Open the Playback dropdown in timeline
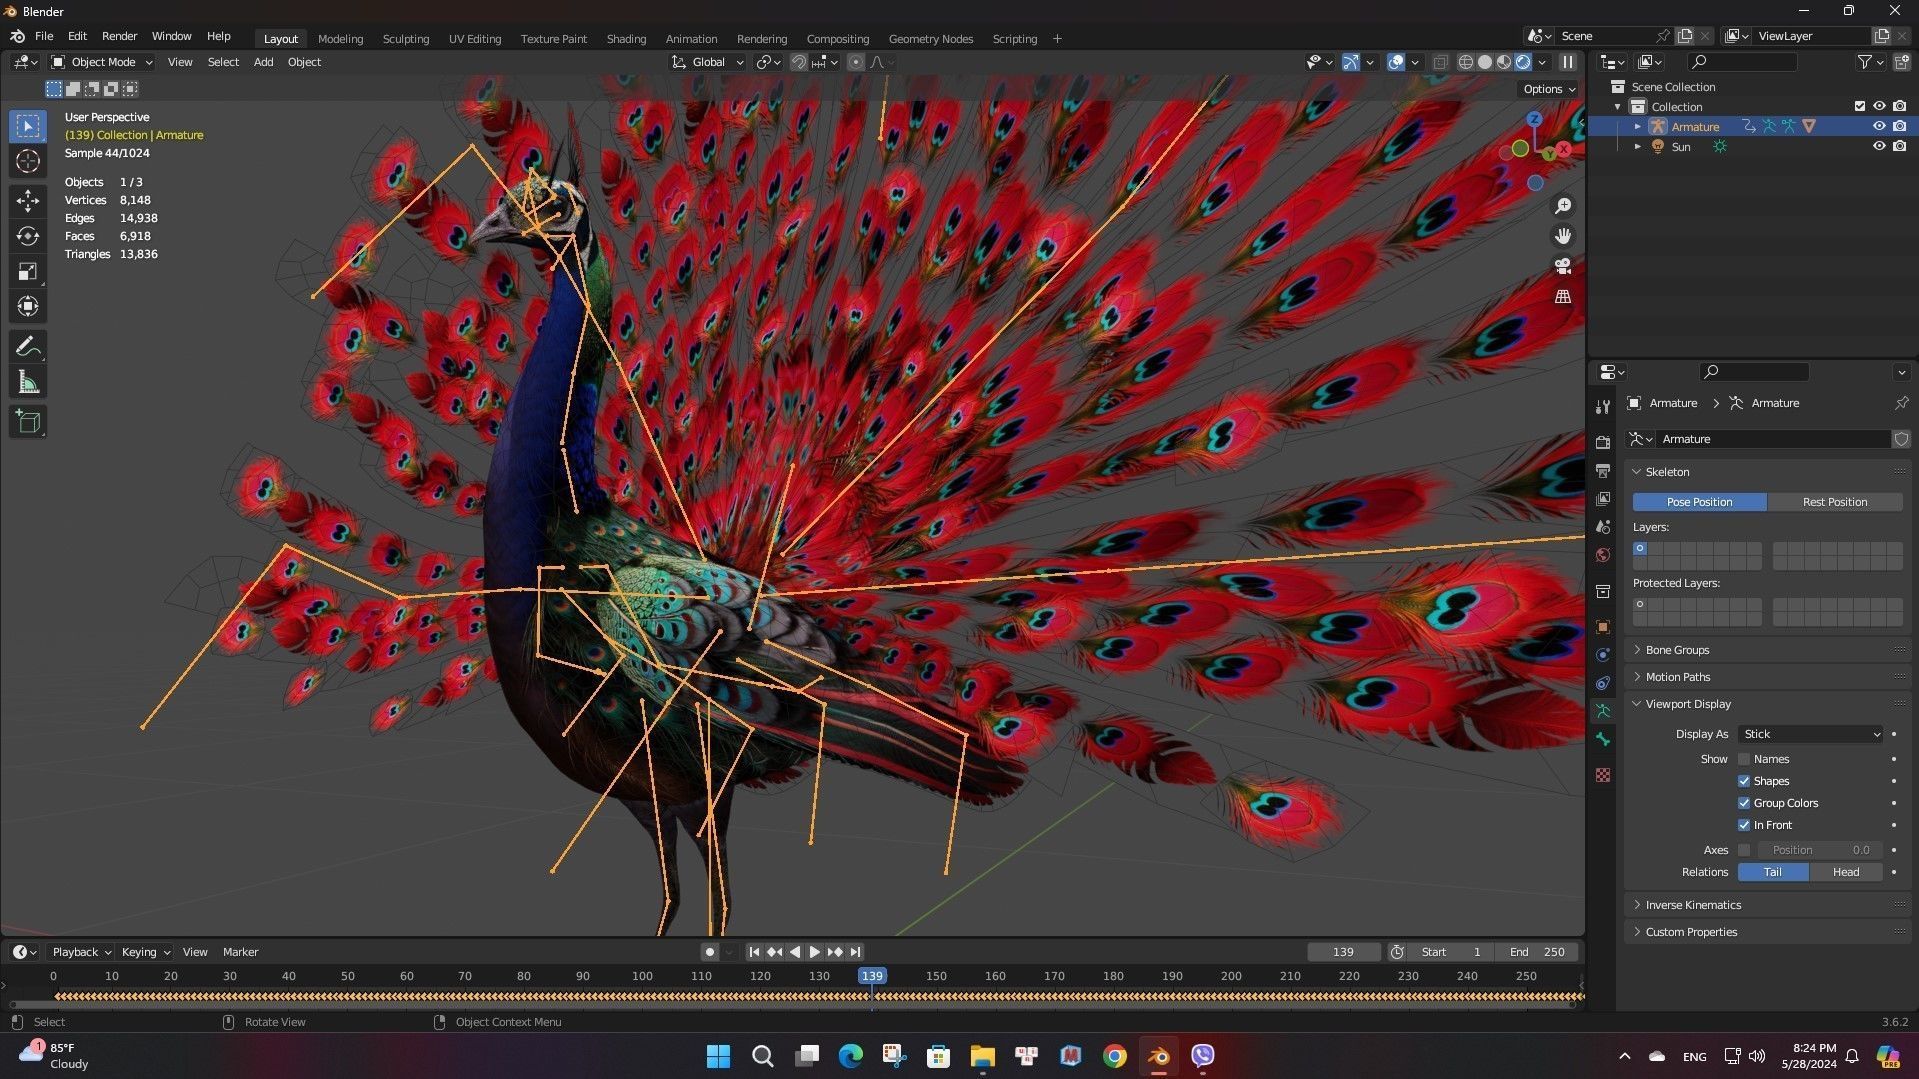The width and height of the screenshot is (1919, 1079). click(x=80, y=952)
